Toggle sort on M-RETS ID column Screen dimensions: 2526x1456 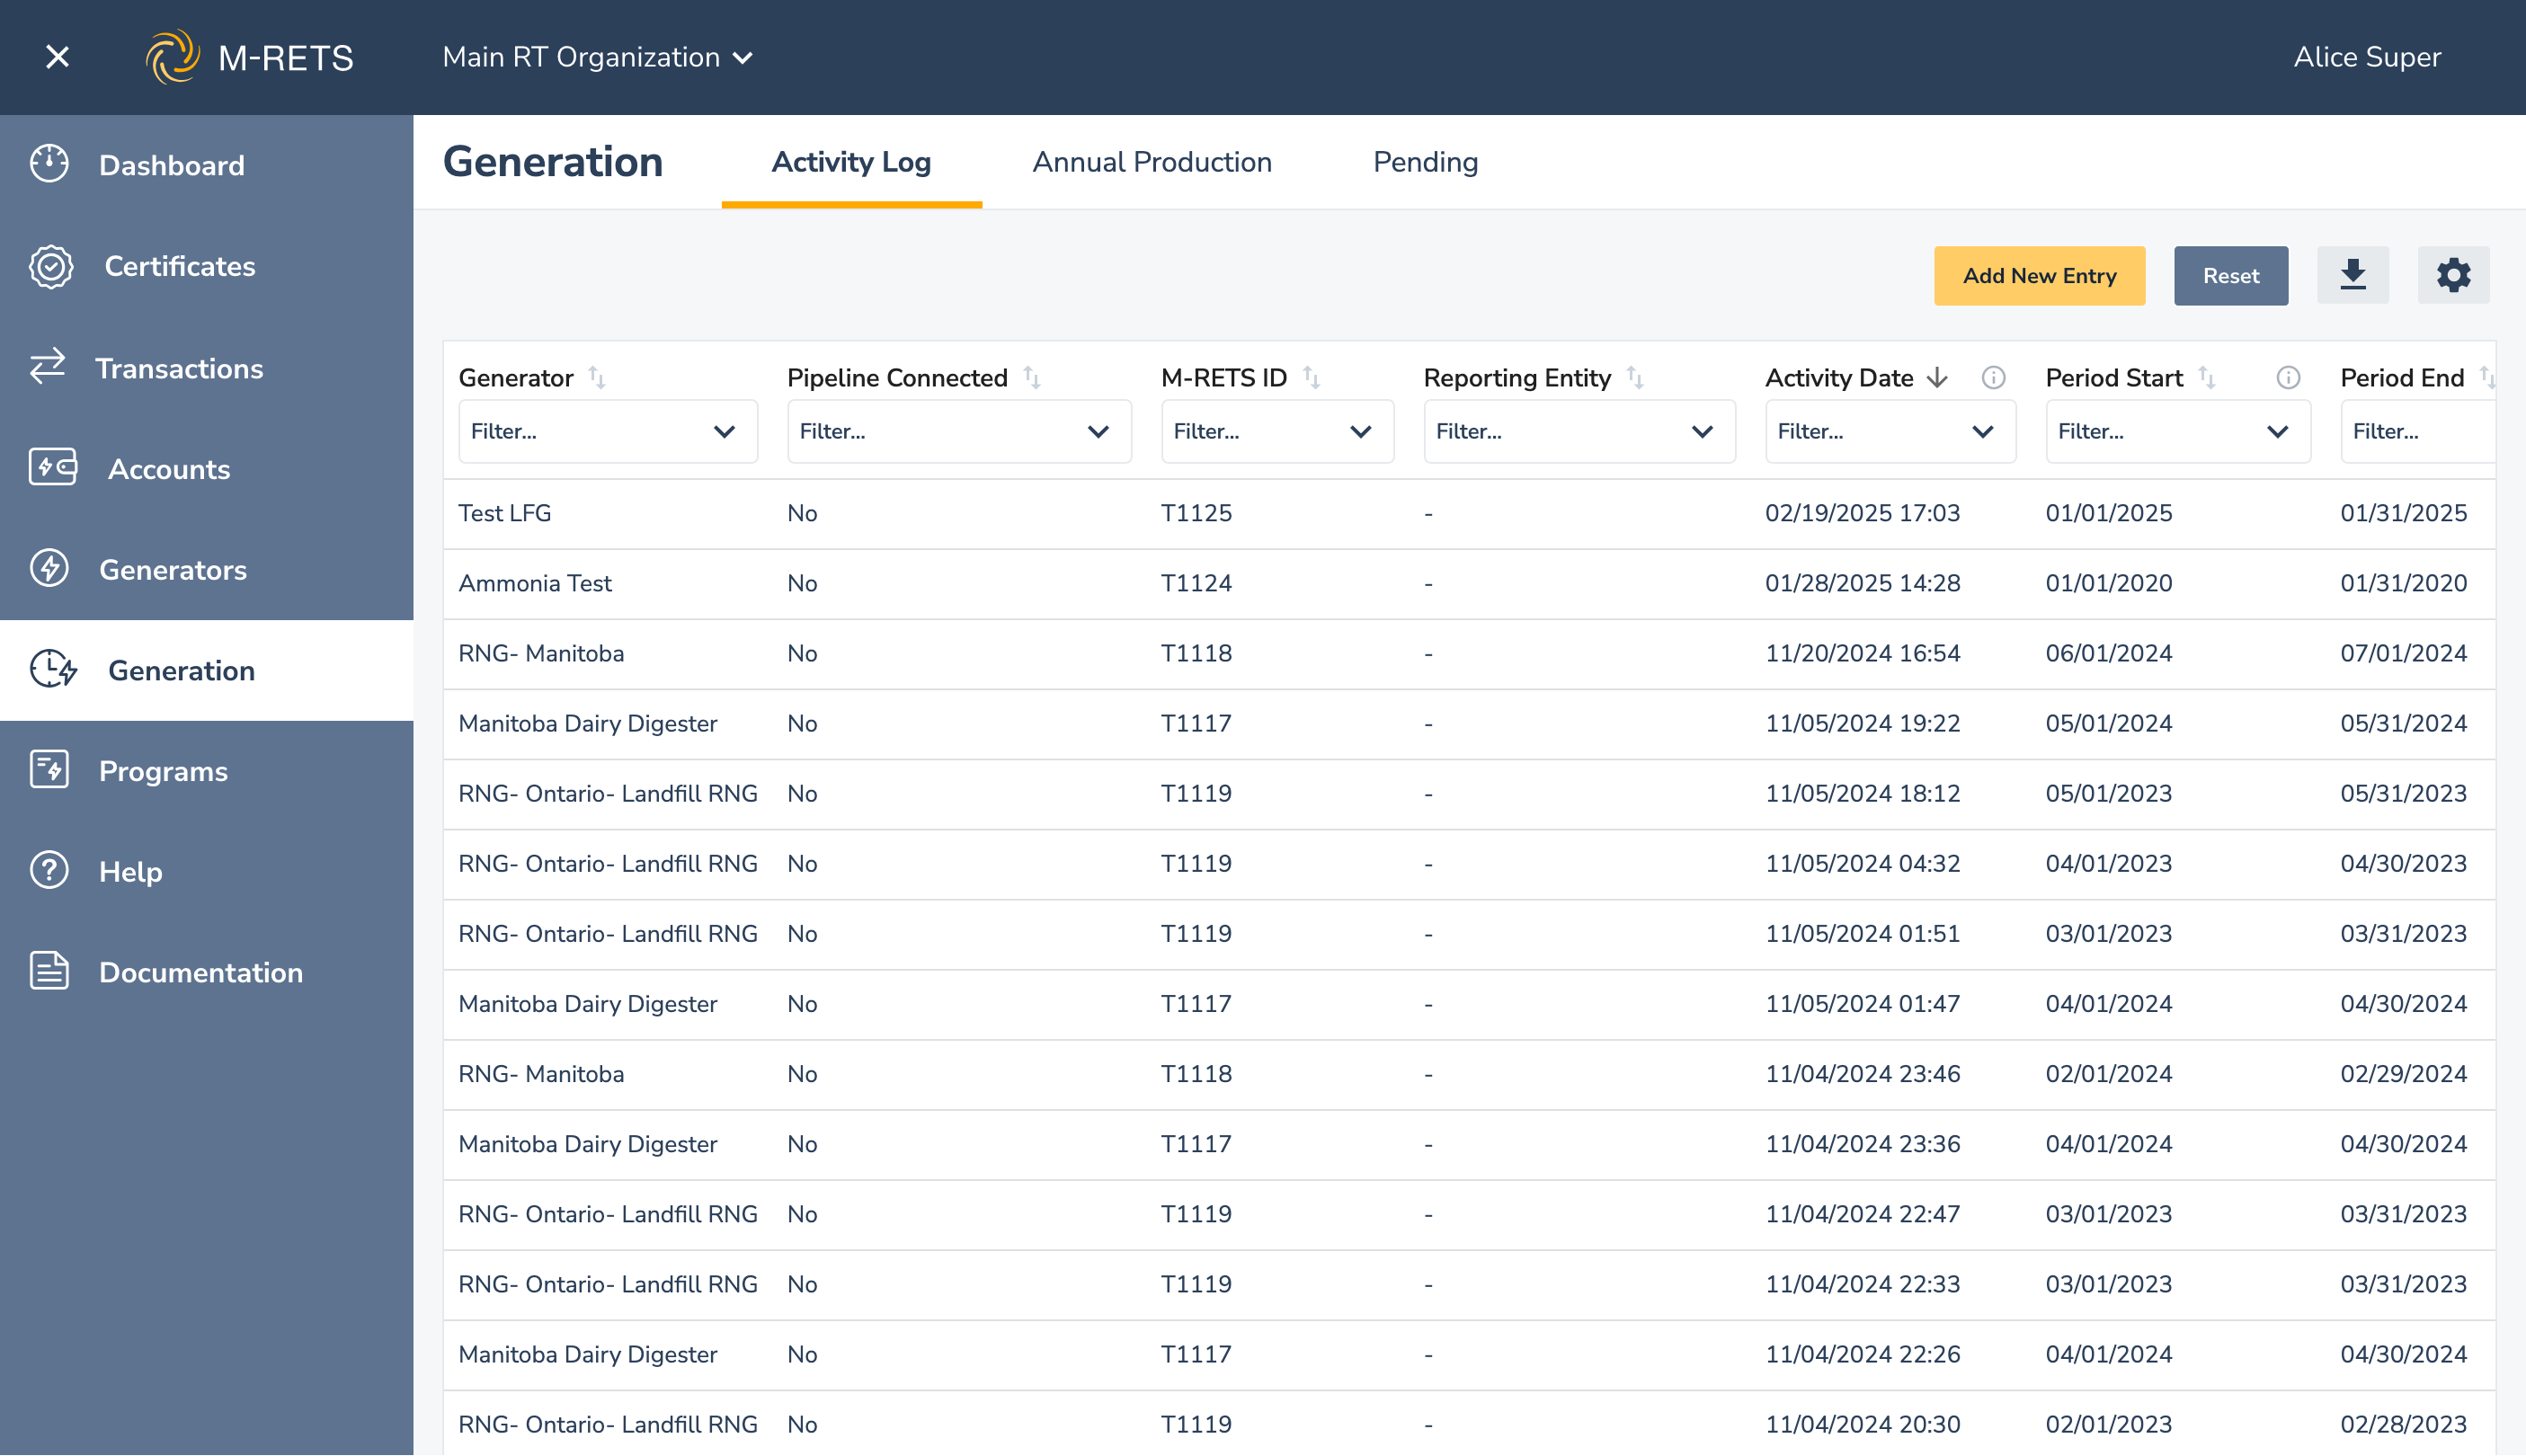point(1311,377)
